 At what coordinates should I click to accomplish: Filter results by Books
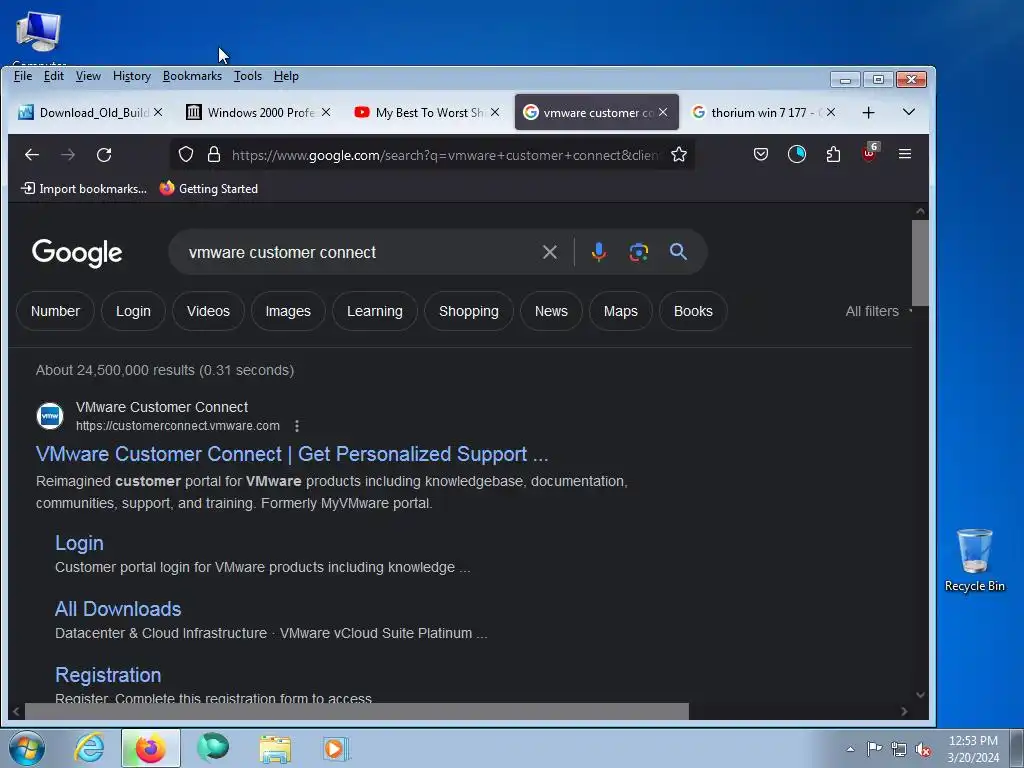point(693,312)
